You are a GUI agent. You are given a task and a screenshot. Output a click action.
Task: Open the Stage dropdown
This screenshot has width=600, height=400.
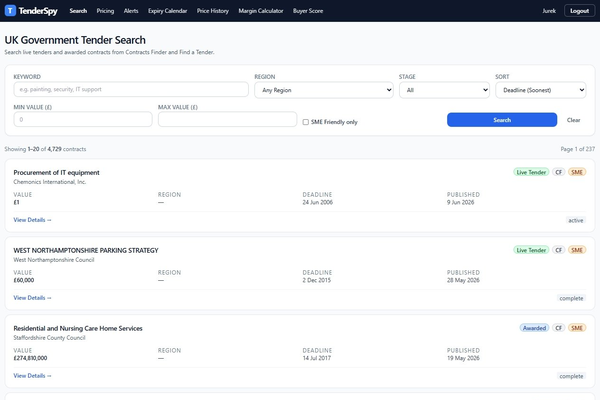(x=444, y=90)
